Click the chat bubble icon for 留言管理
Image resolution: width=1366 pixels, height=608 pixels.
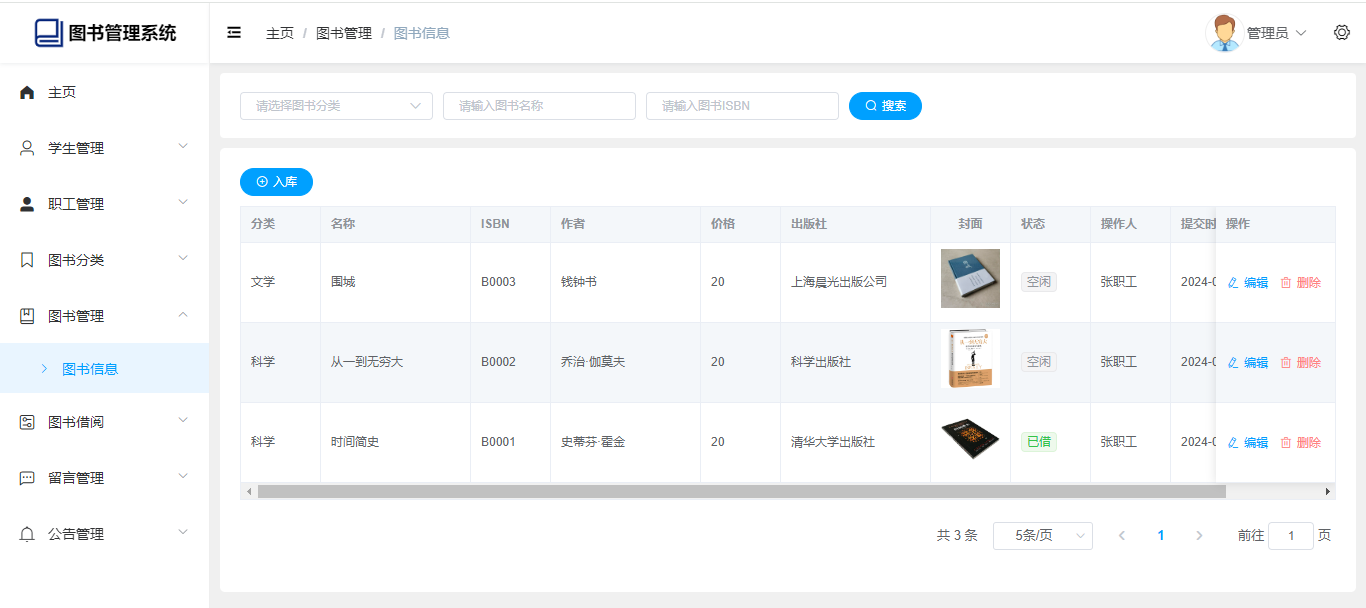27,478
